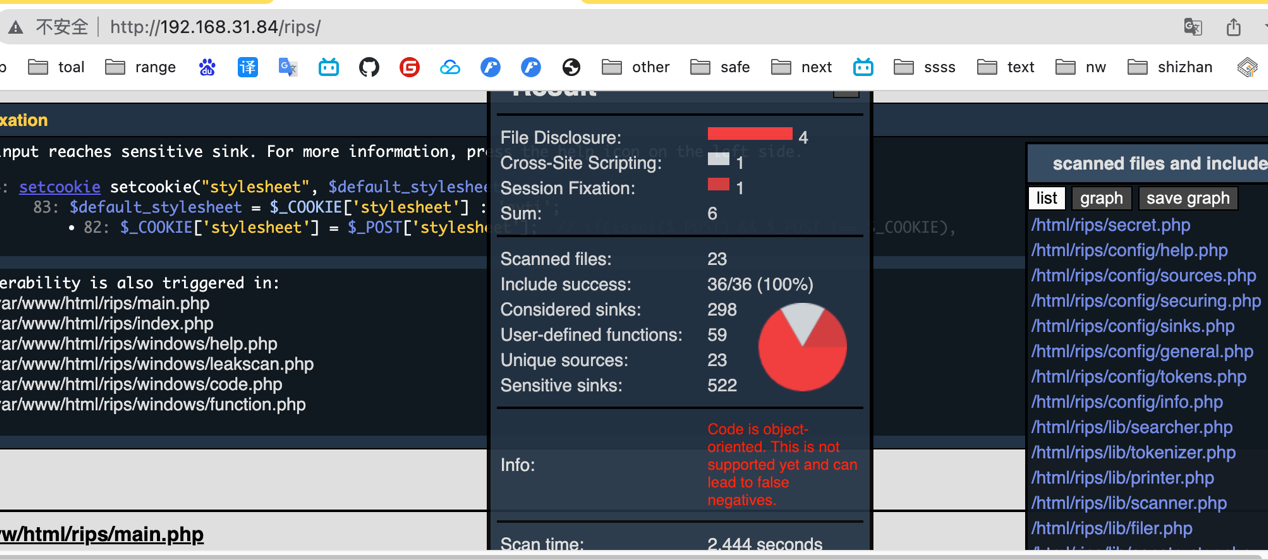Click the object-oriented code warning text
Screen dimensions: 1268x559
click(x=782, y=465)
